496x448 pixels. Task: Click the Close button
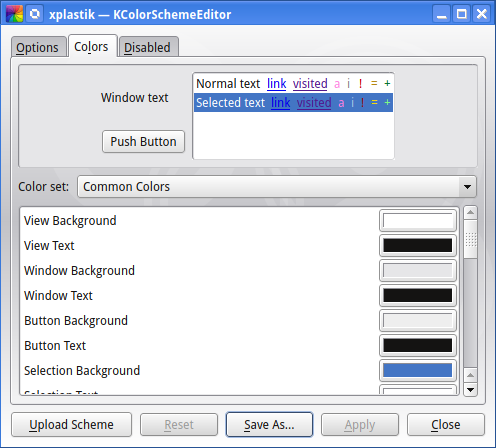point(446,425)
